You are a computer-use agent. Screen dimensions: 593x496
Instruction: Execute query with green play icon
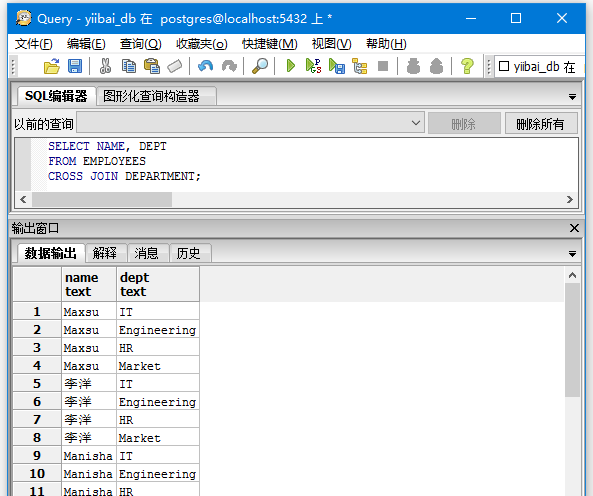click(x=290, y=67)
